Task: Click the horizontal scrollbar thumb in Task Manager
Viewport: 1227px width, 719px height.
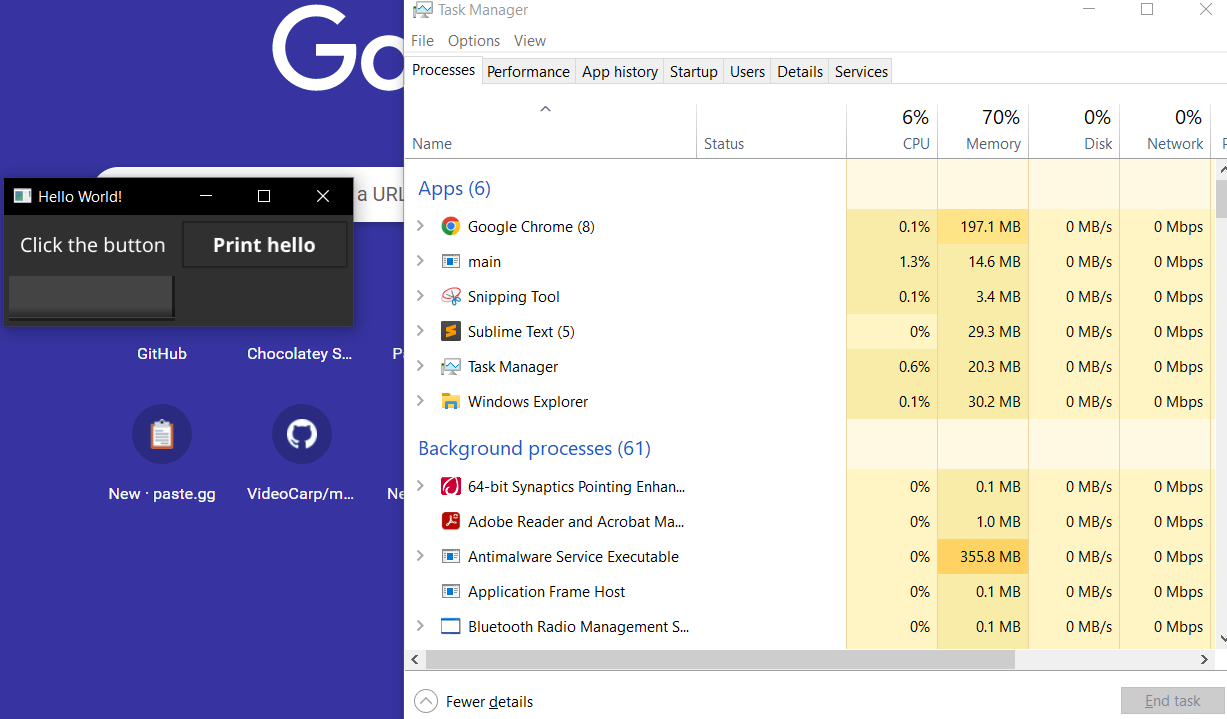Action: point(720,660)
